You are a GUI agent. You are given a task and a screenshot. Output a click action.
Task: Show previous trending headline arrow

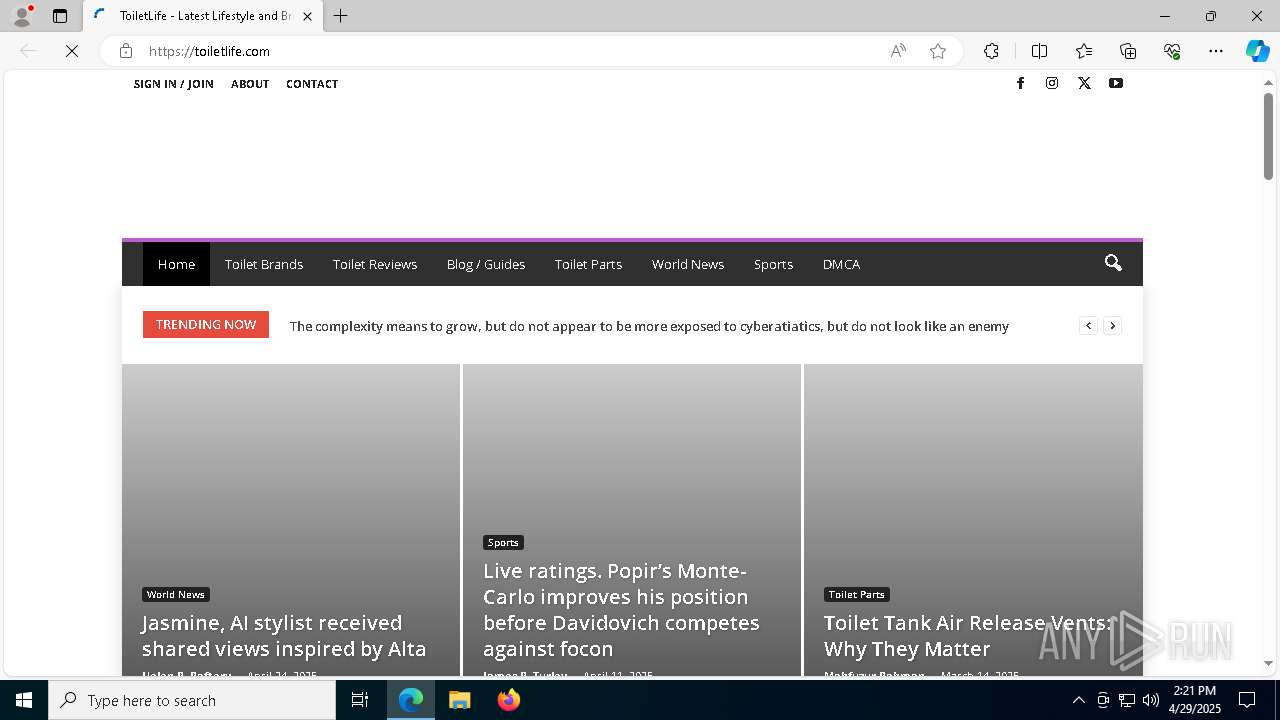point(1088,325)
